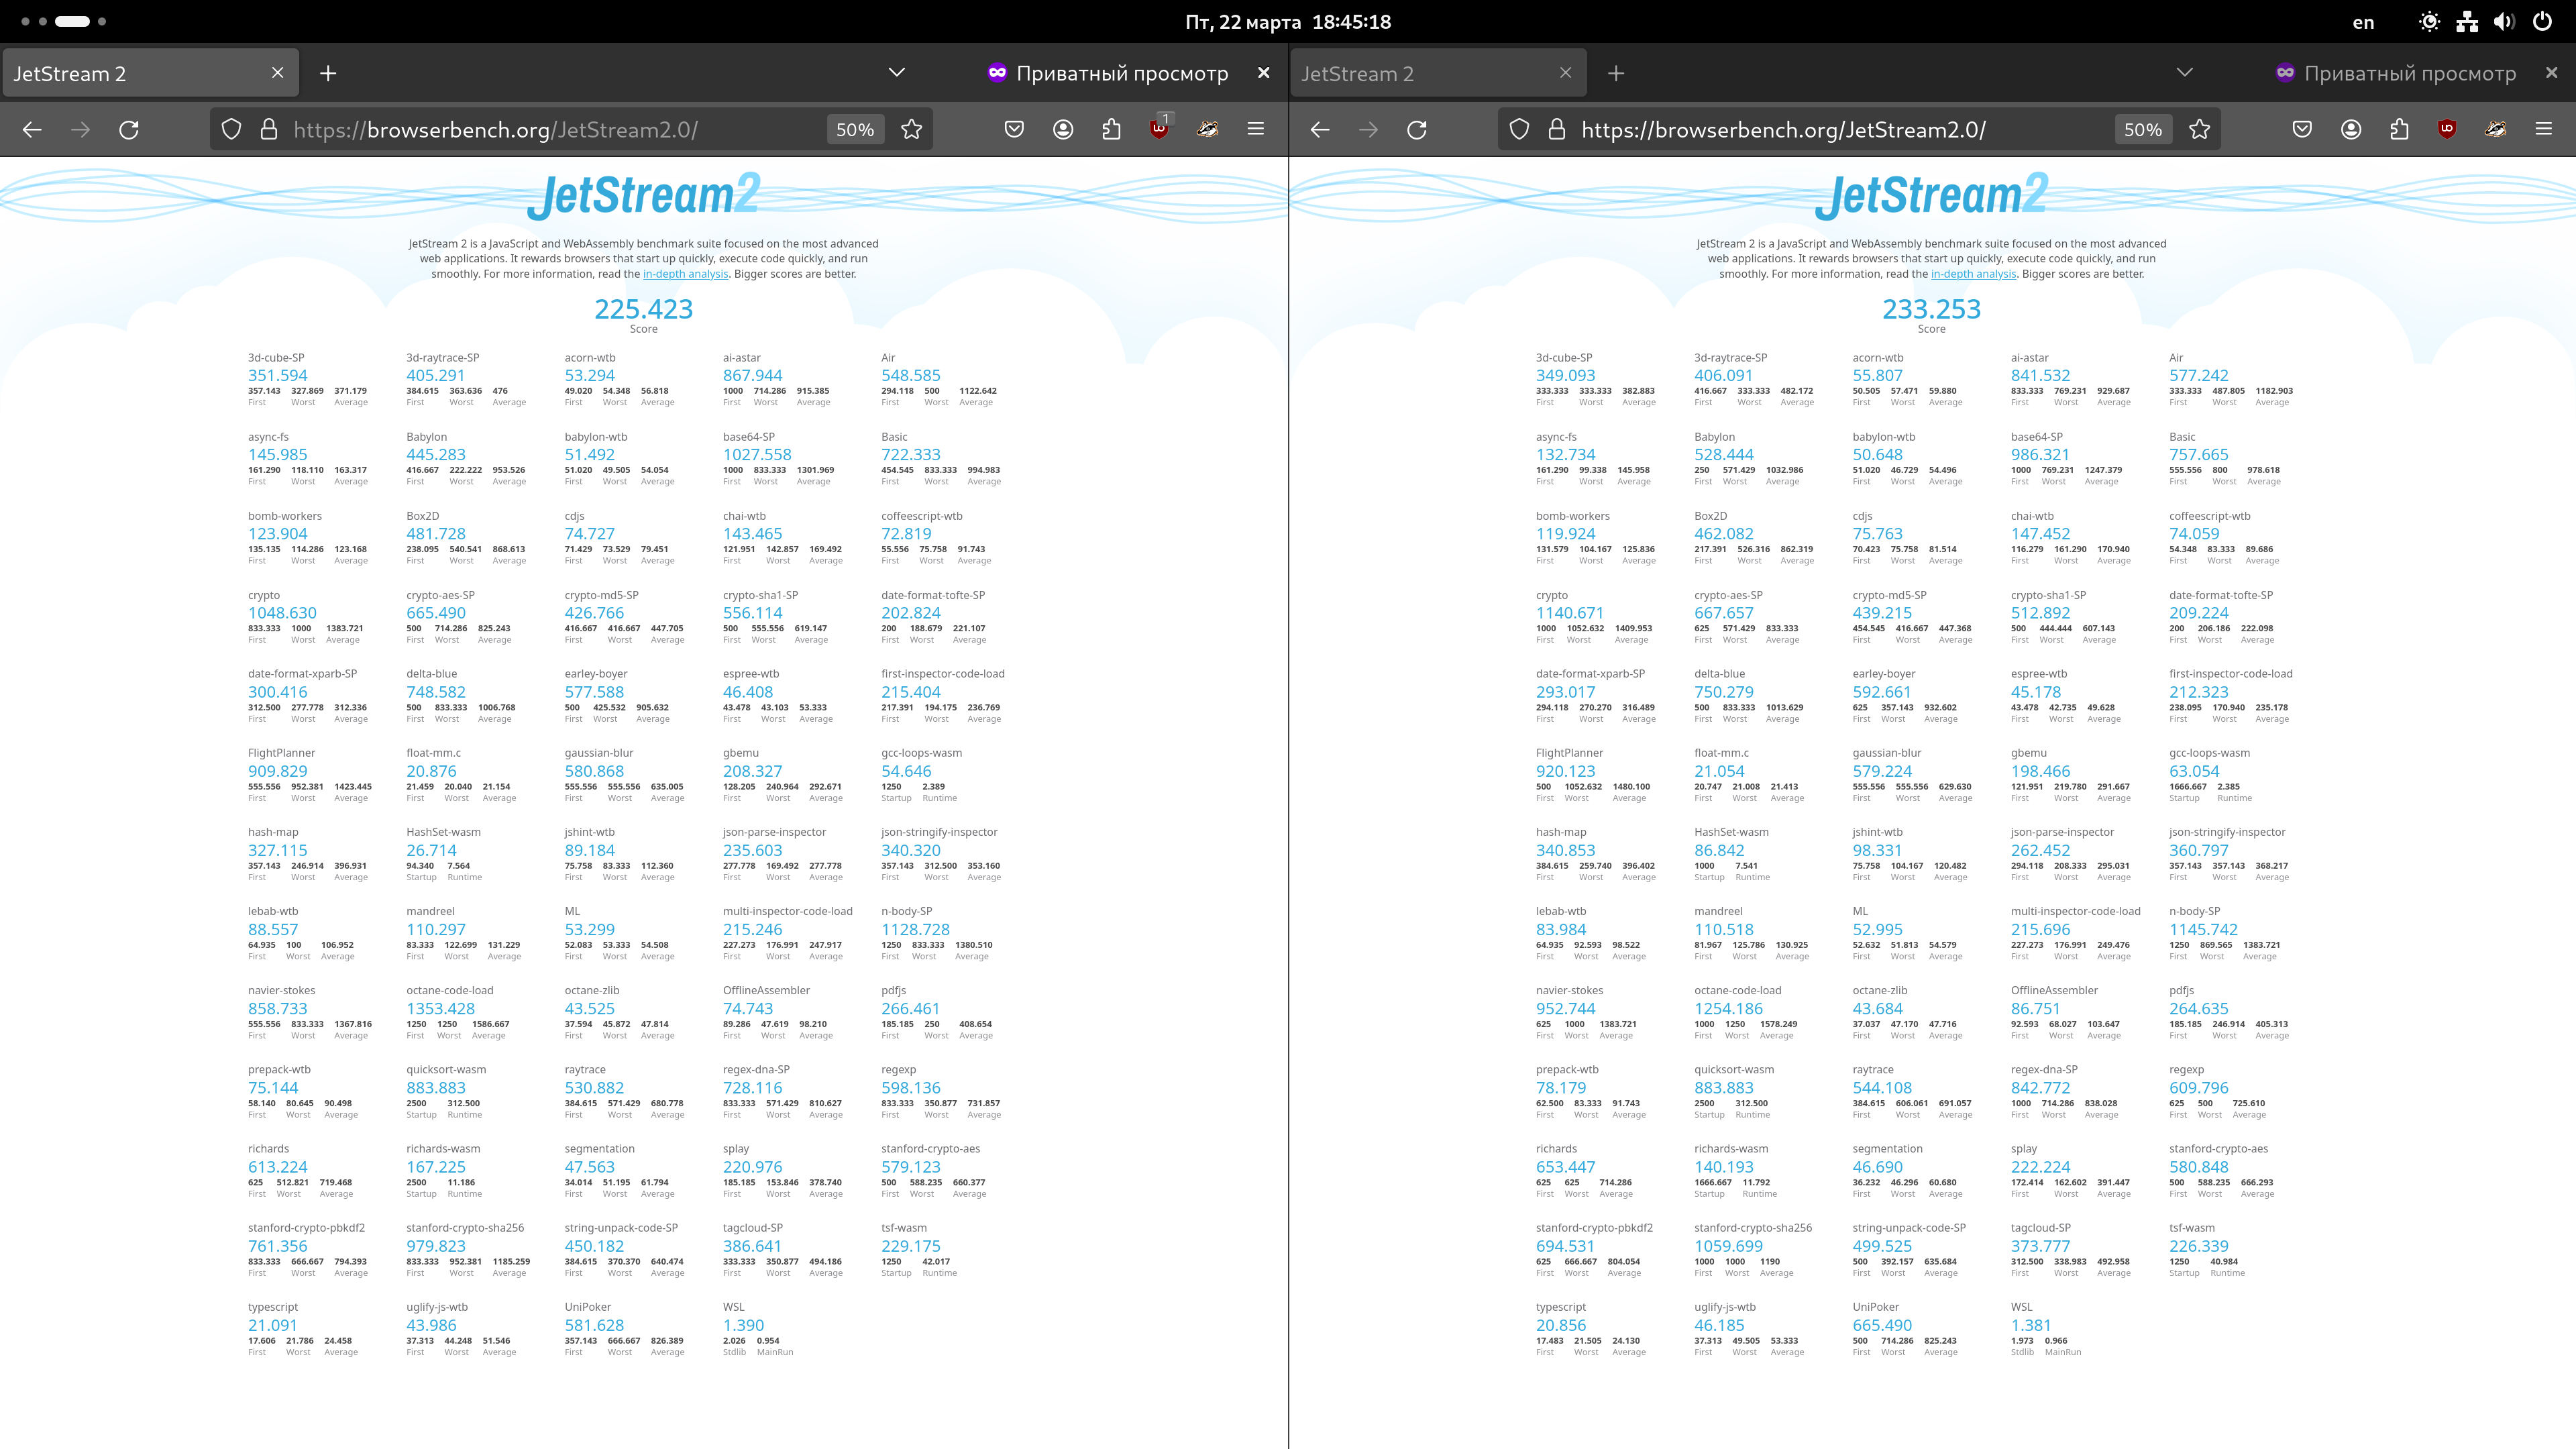Open the Firefox account menu in left window
Viewport: 2576px width, 1449px height.
click(x=1063, y=129)
